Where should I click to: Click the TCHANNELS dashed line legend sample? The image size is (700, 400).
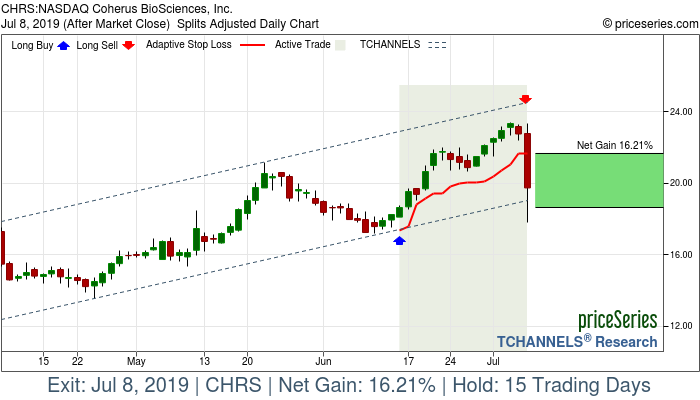coord(437,45)
